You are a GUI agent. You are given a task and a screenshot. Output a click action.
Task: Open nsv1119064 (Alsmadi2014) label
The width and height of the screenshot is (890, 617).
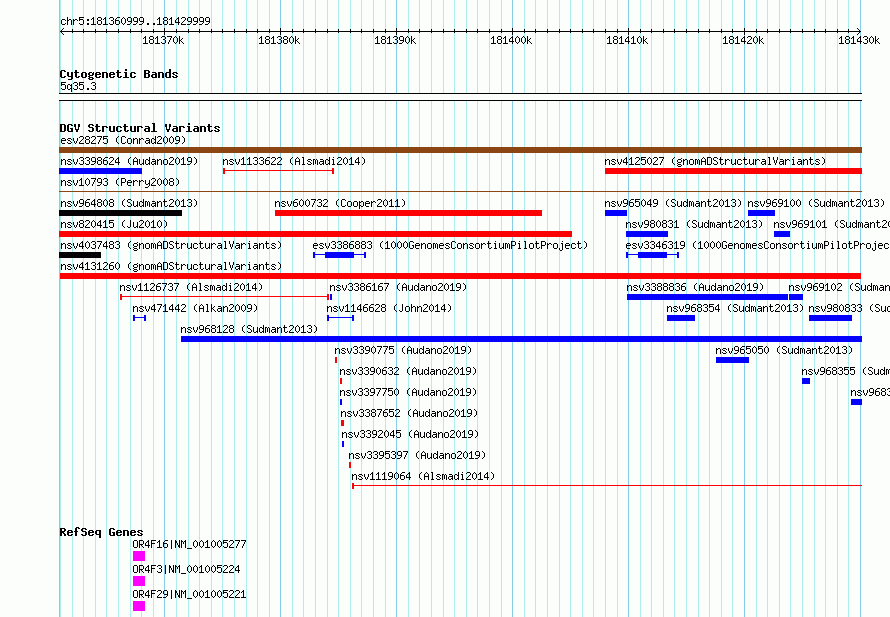pyautogui.click(x=423, y=476)
